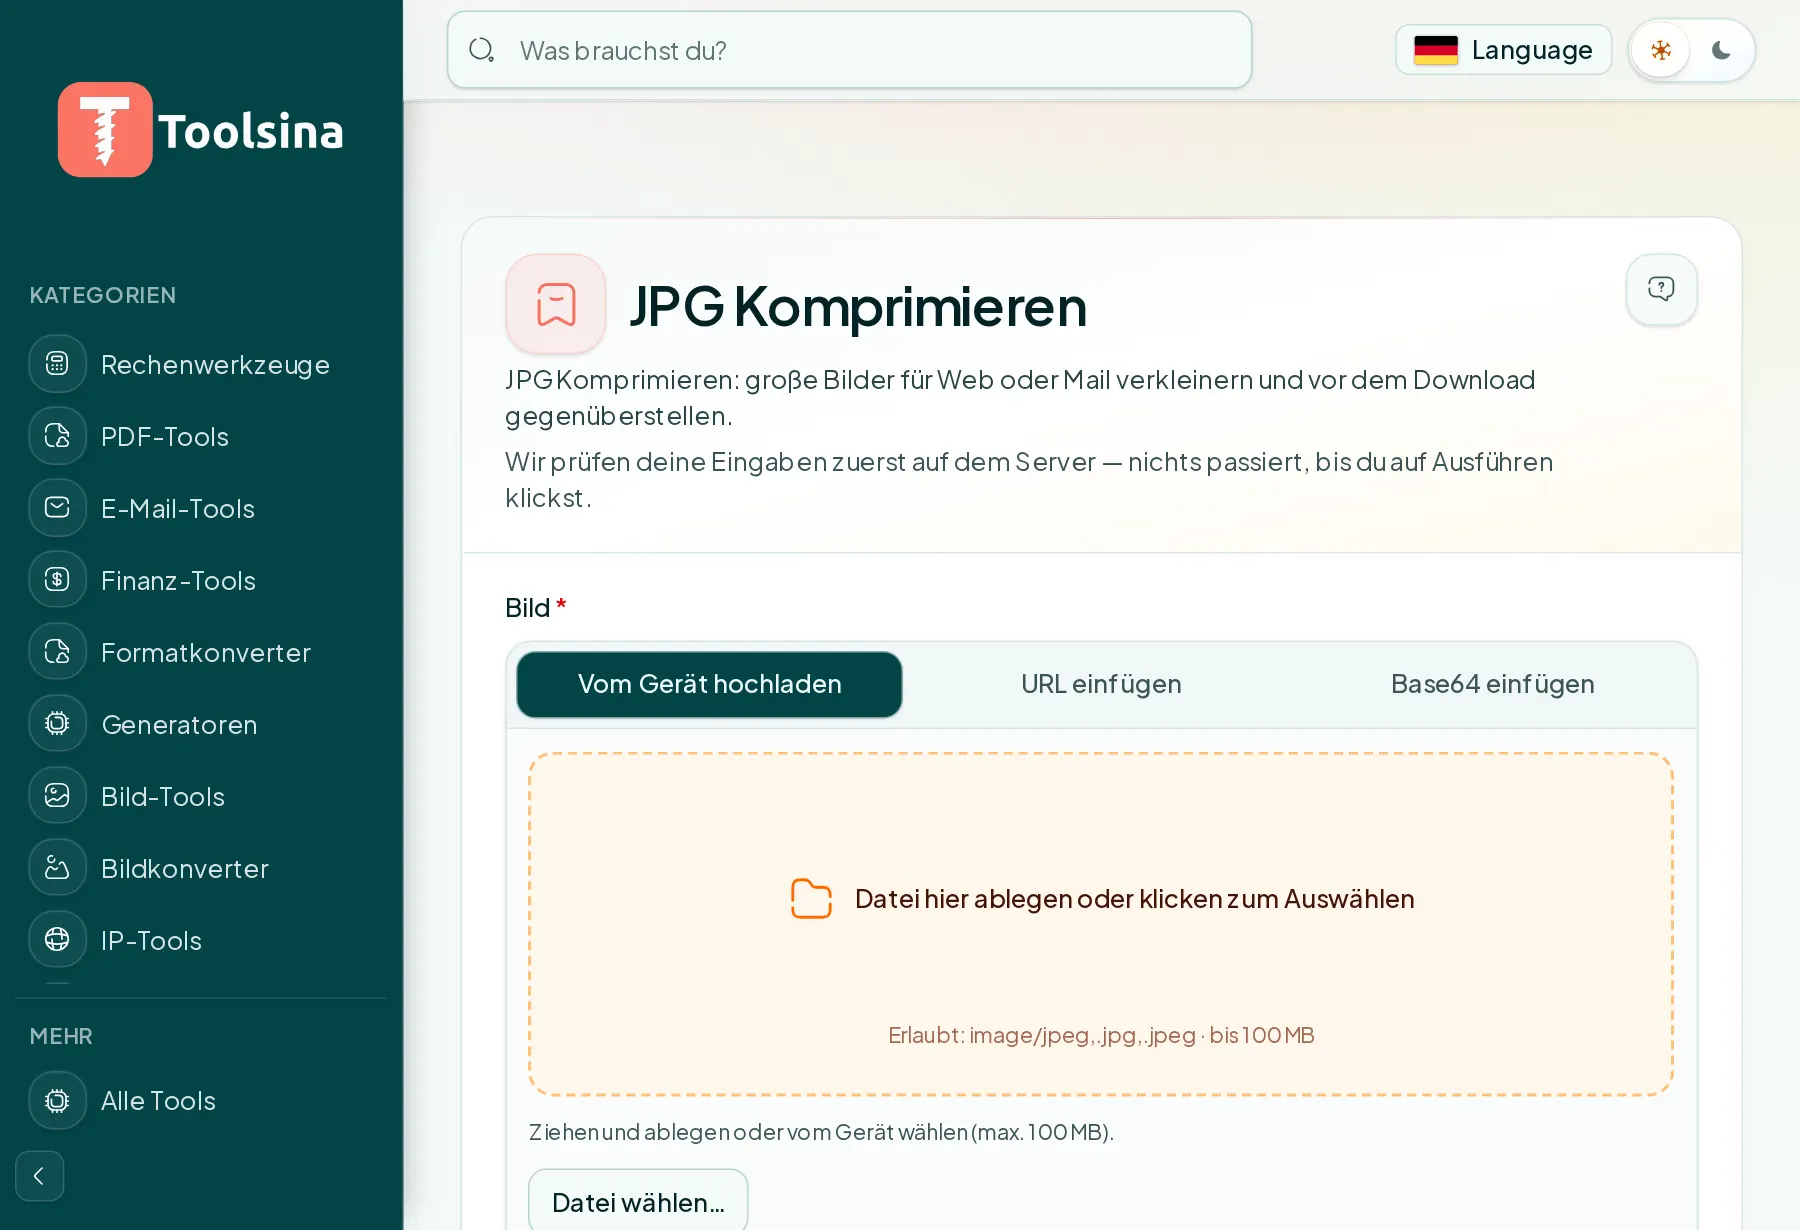
Task: Click the Bild field label
Action: coord(535,607)
